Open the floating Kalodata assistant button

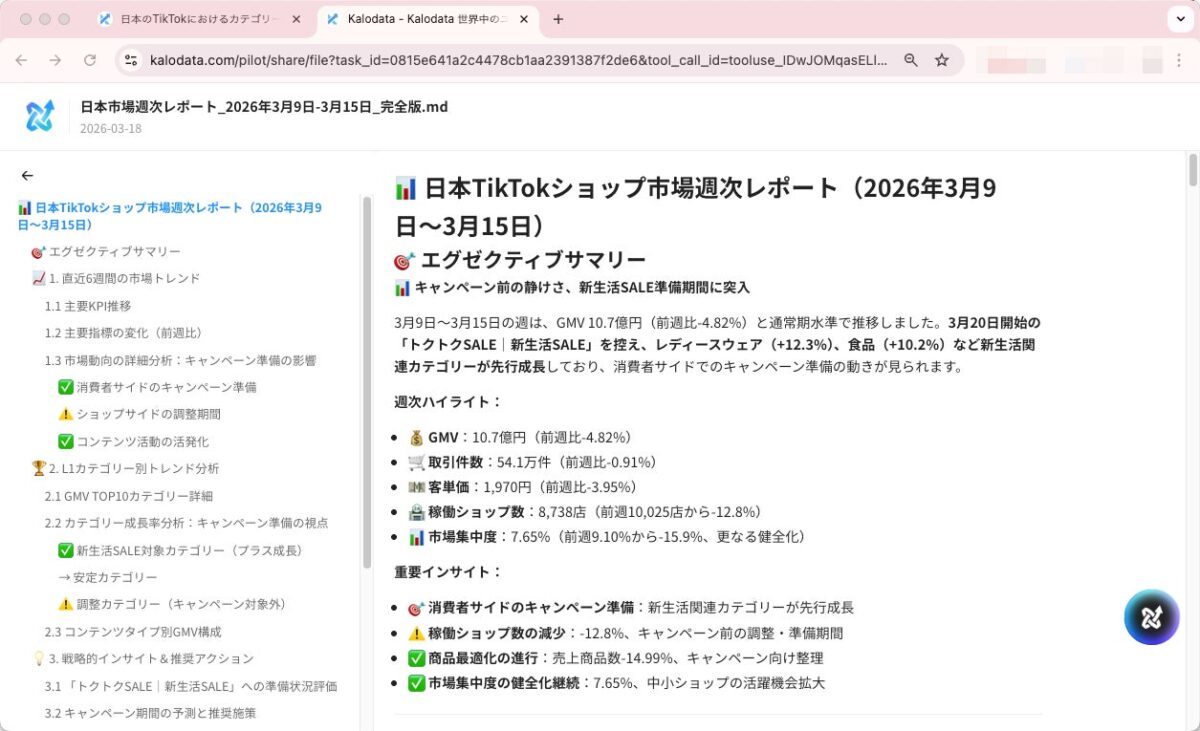coord(1151,617)
